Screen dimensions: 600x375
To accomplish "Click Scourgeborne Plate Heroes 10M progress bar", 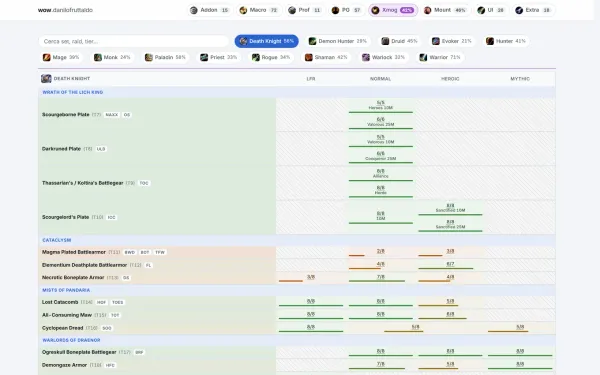I will pyautogui.click(x=381, y=112).
